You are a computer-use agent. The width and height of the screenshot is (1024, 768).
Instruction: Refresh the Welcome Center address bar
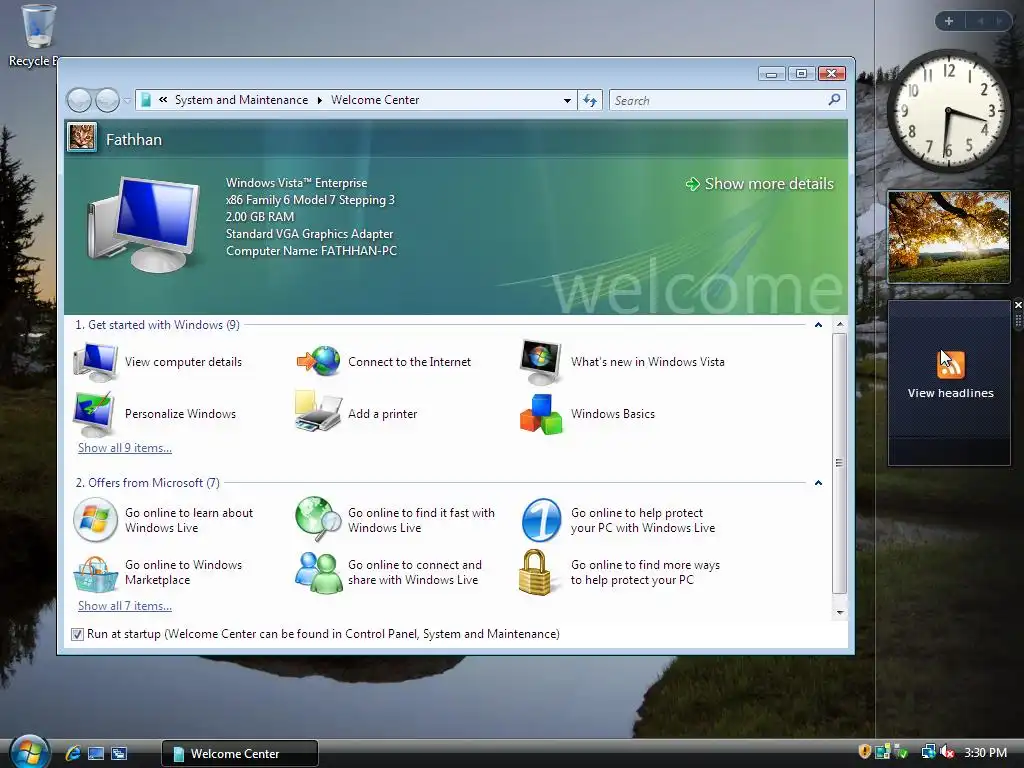590,100
